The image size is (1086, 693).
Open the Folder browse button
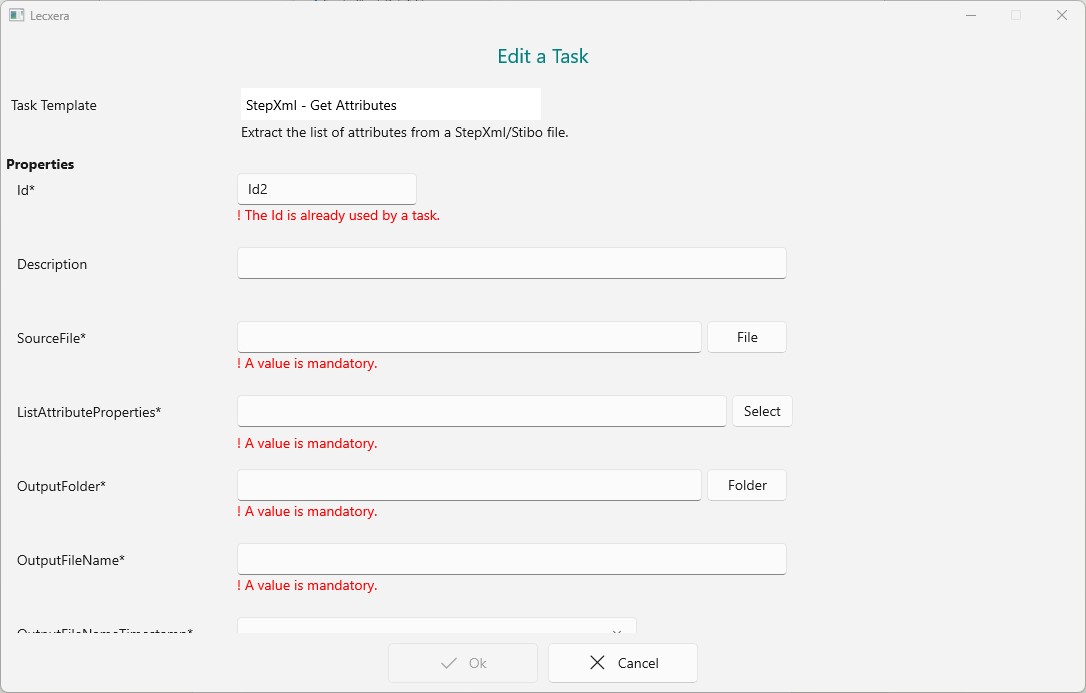click(x=746, y=485)
